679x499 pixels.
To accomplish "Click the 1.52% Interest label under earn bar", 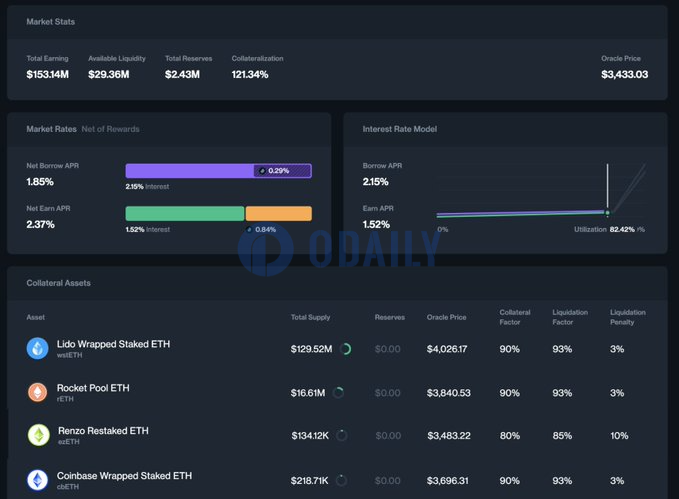I will pyautogui.click(x=148, y=230).
